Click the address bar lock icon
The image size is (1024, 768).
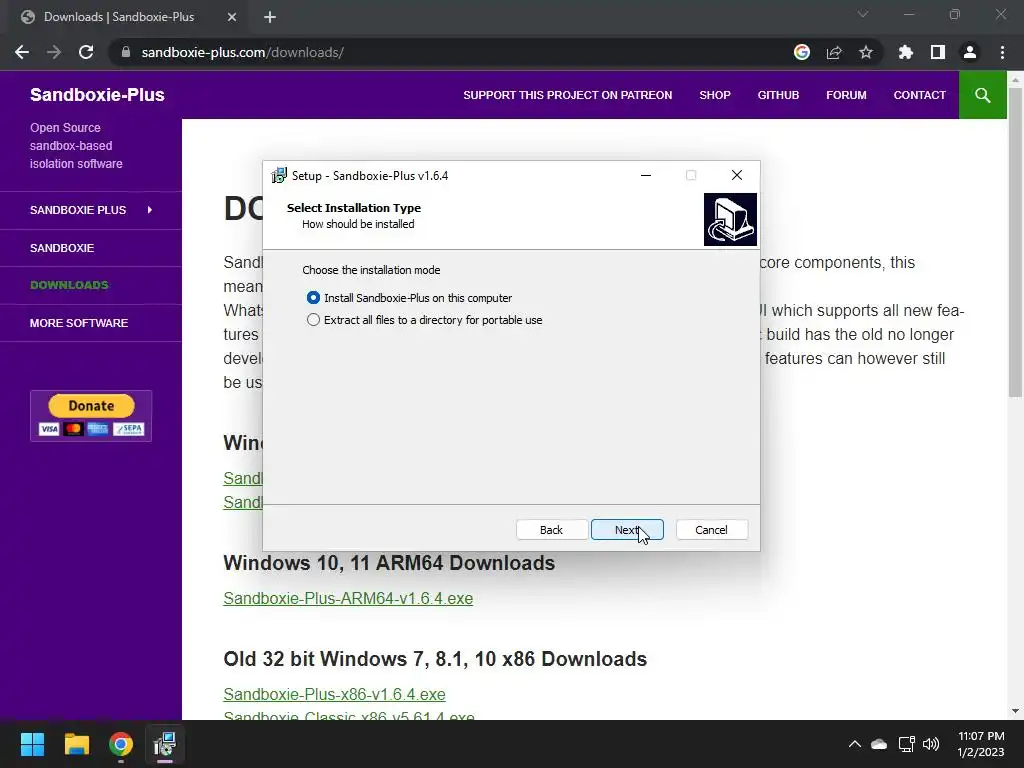[126, 52]
